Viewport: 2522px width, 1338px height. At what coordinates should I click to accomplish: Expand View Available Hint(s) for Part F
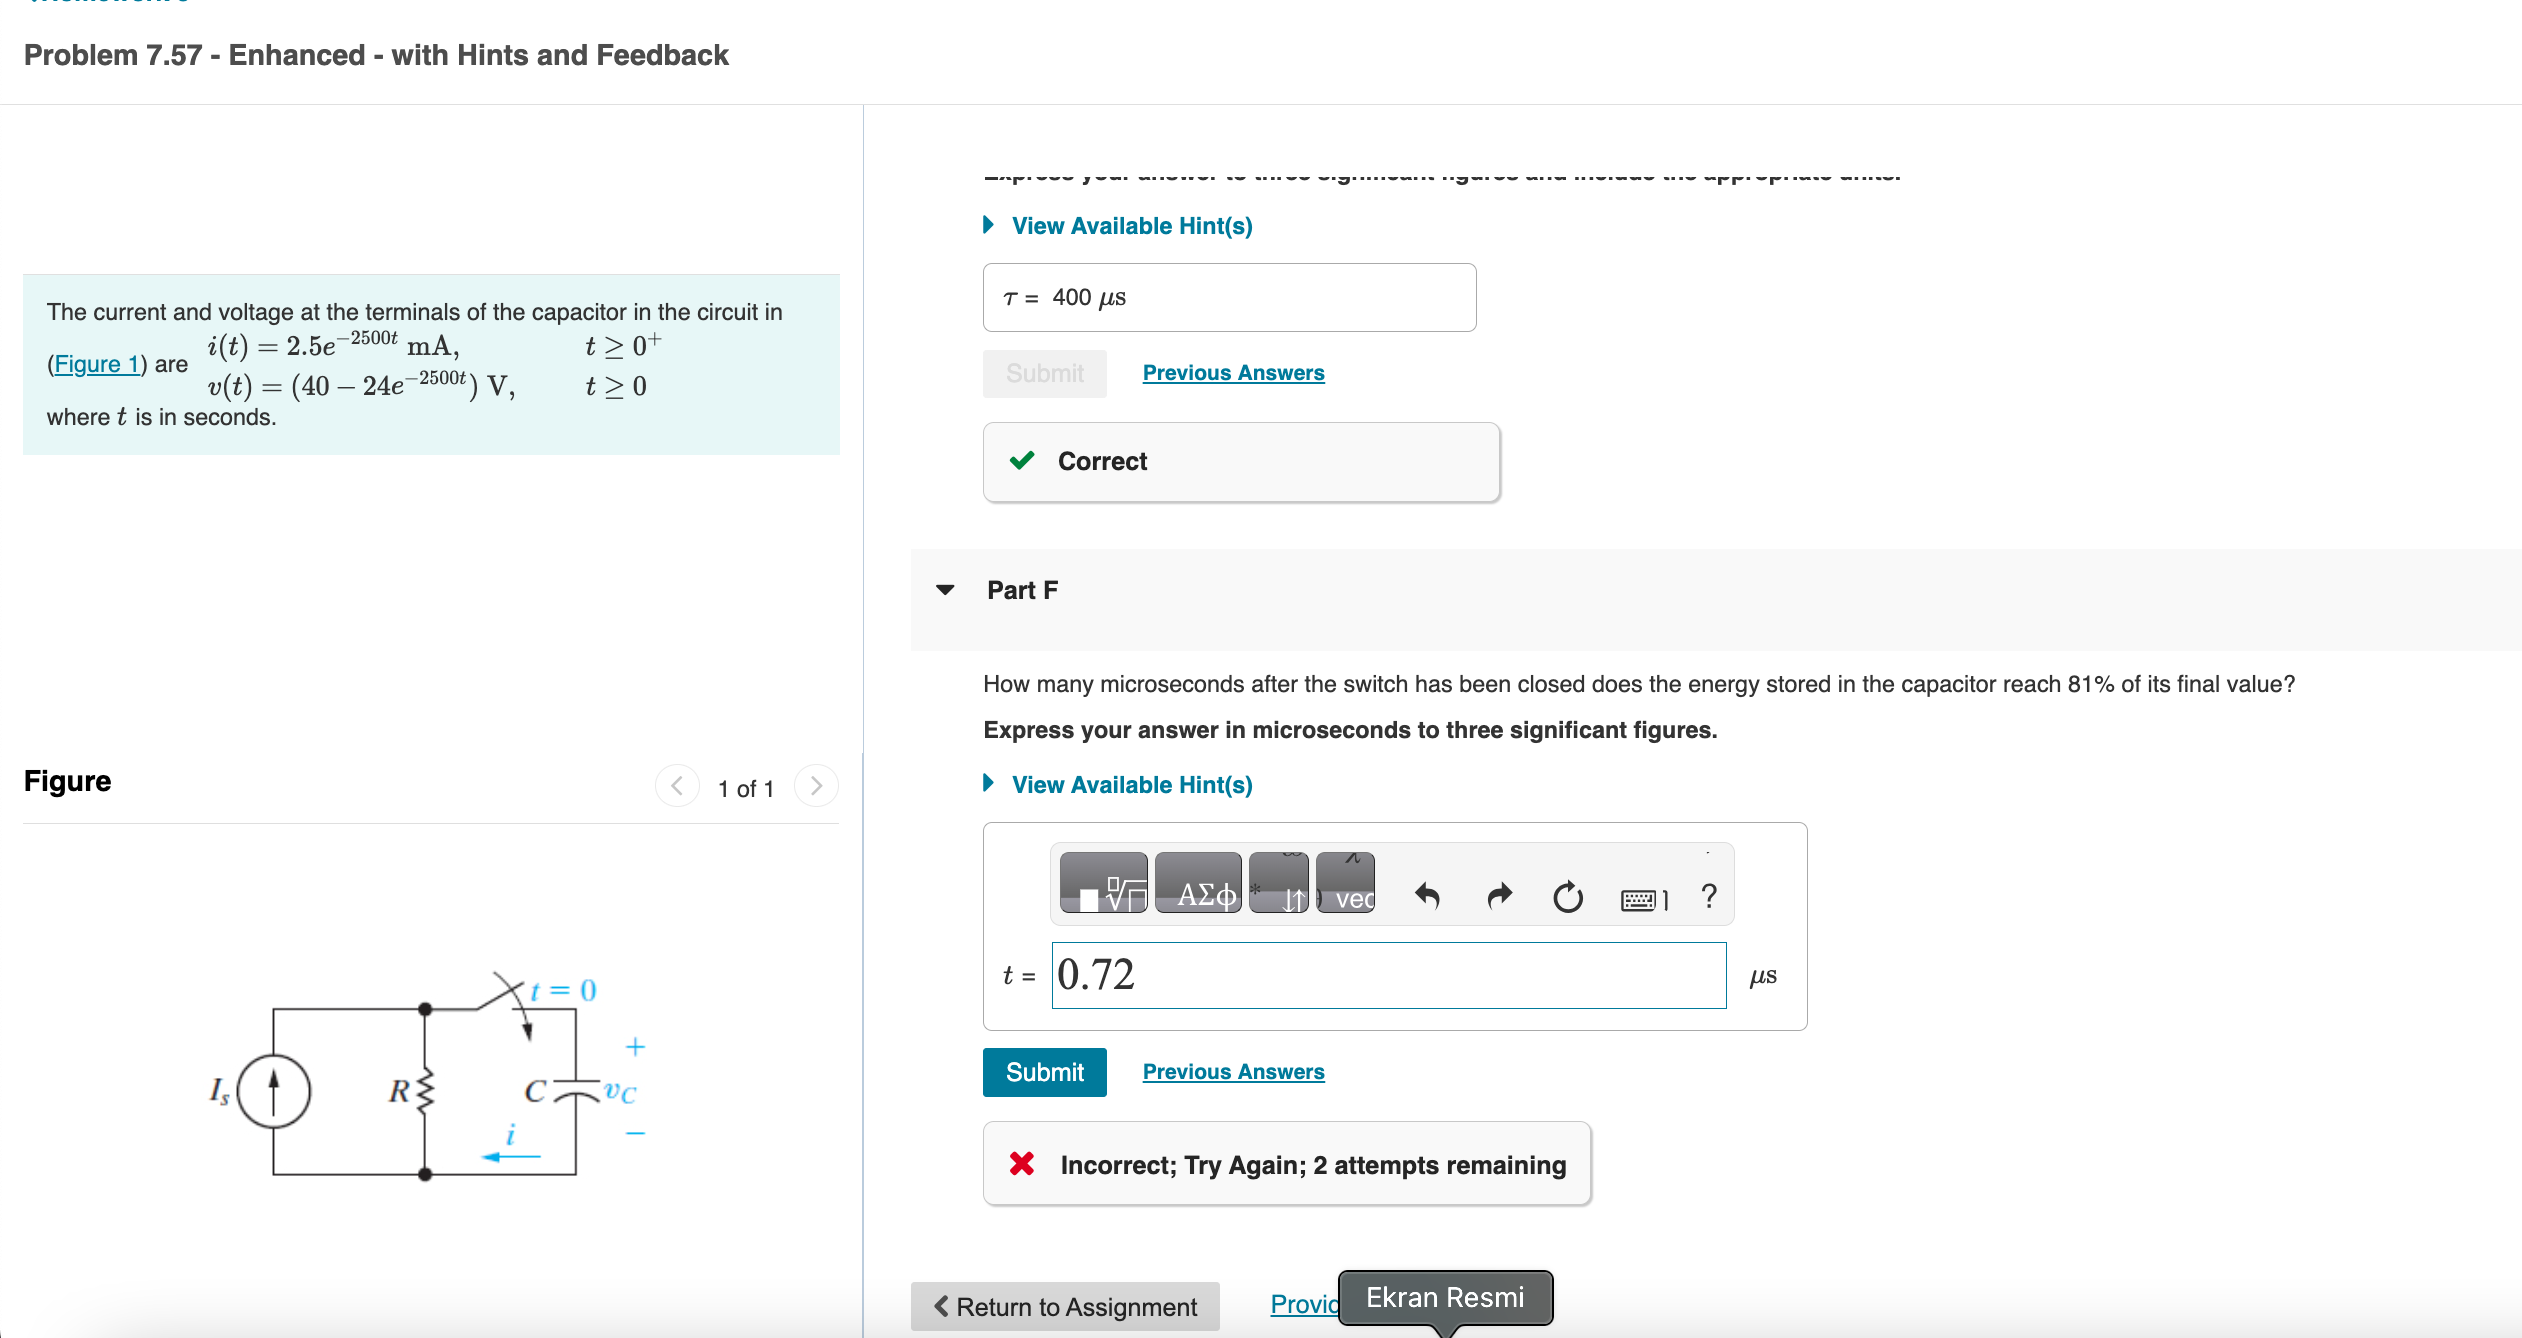pos(1131,785)
